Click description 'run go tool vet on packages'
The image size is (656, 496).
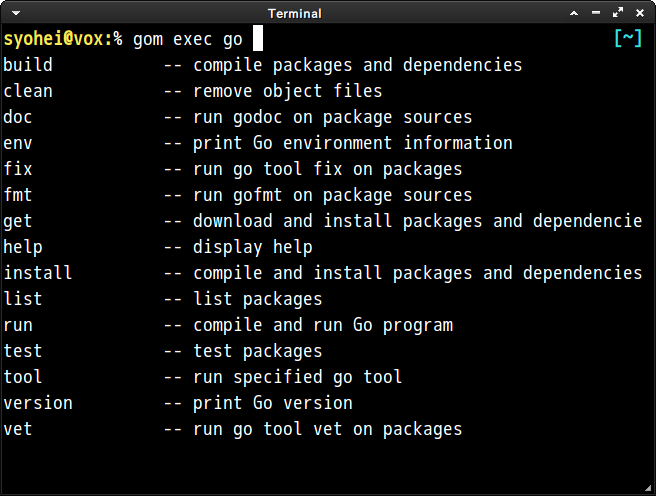pos(328,430)
